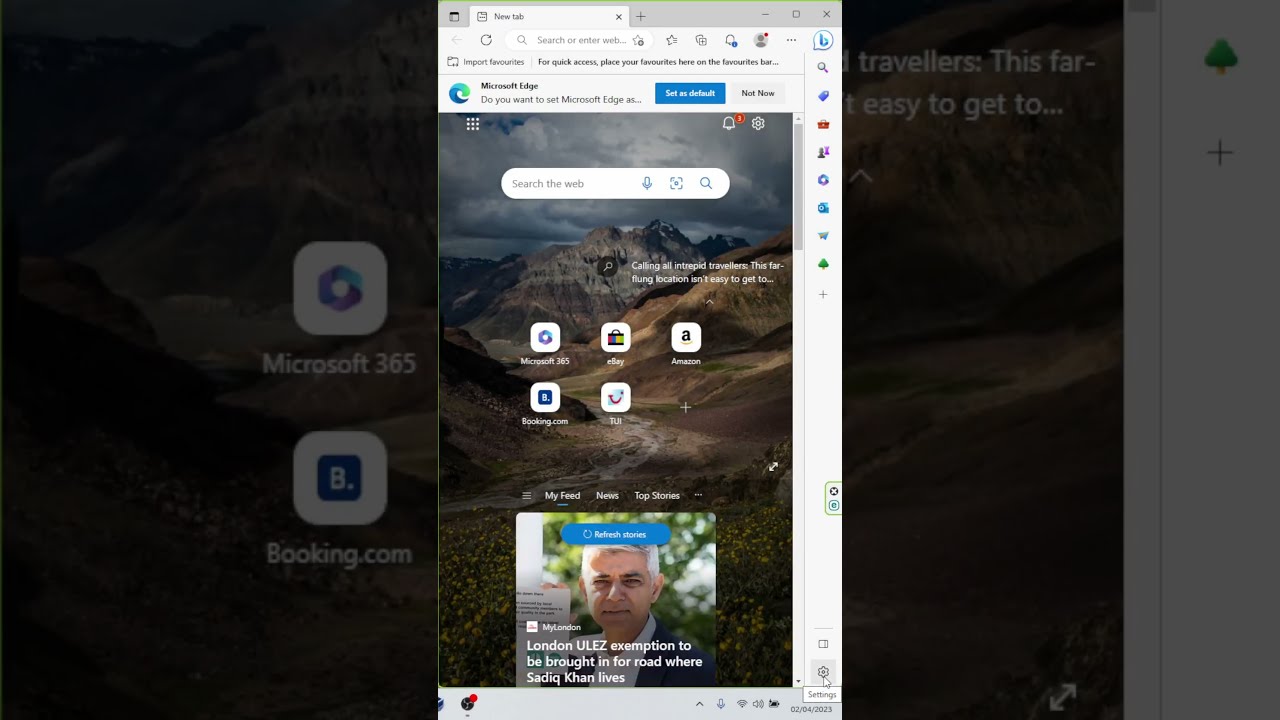Open Edge Settings and more menu

click(791, 40)
